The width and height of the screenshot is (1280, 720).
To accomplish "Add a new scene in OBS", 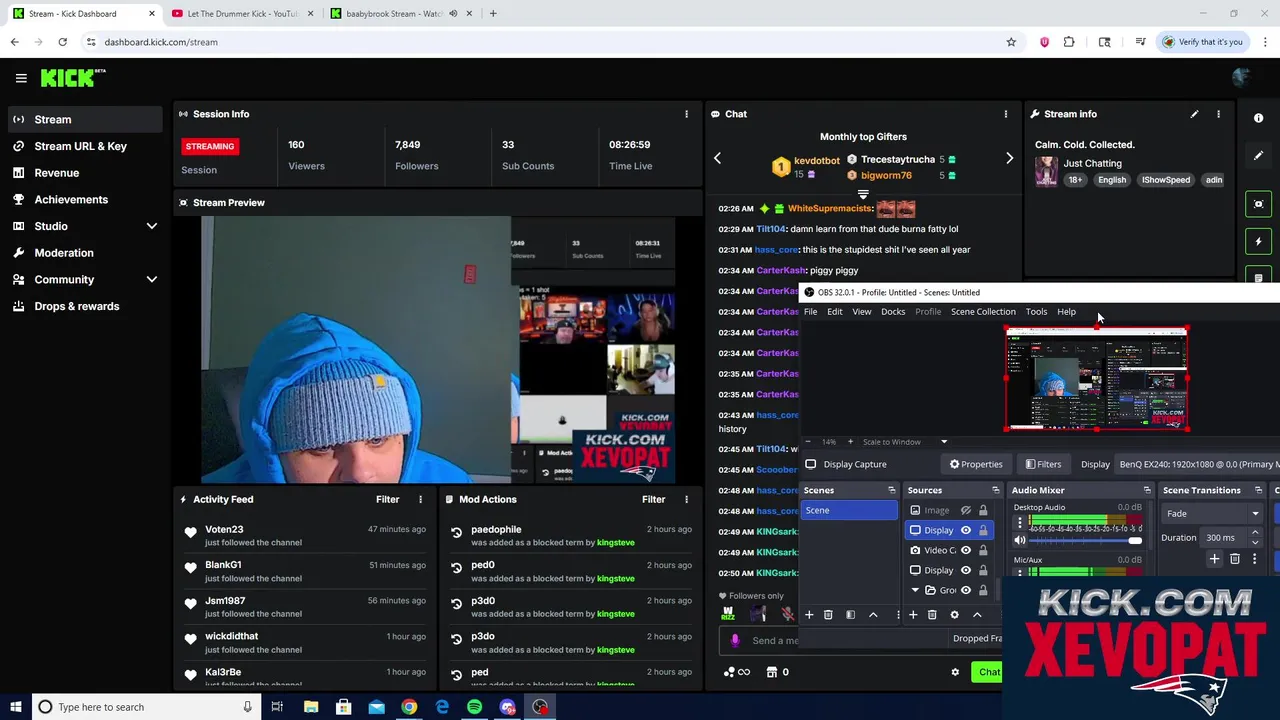I will click(x=809, y=615).
